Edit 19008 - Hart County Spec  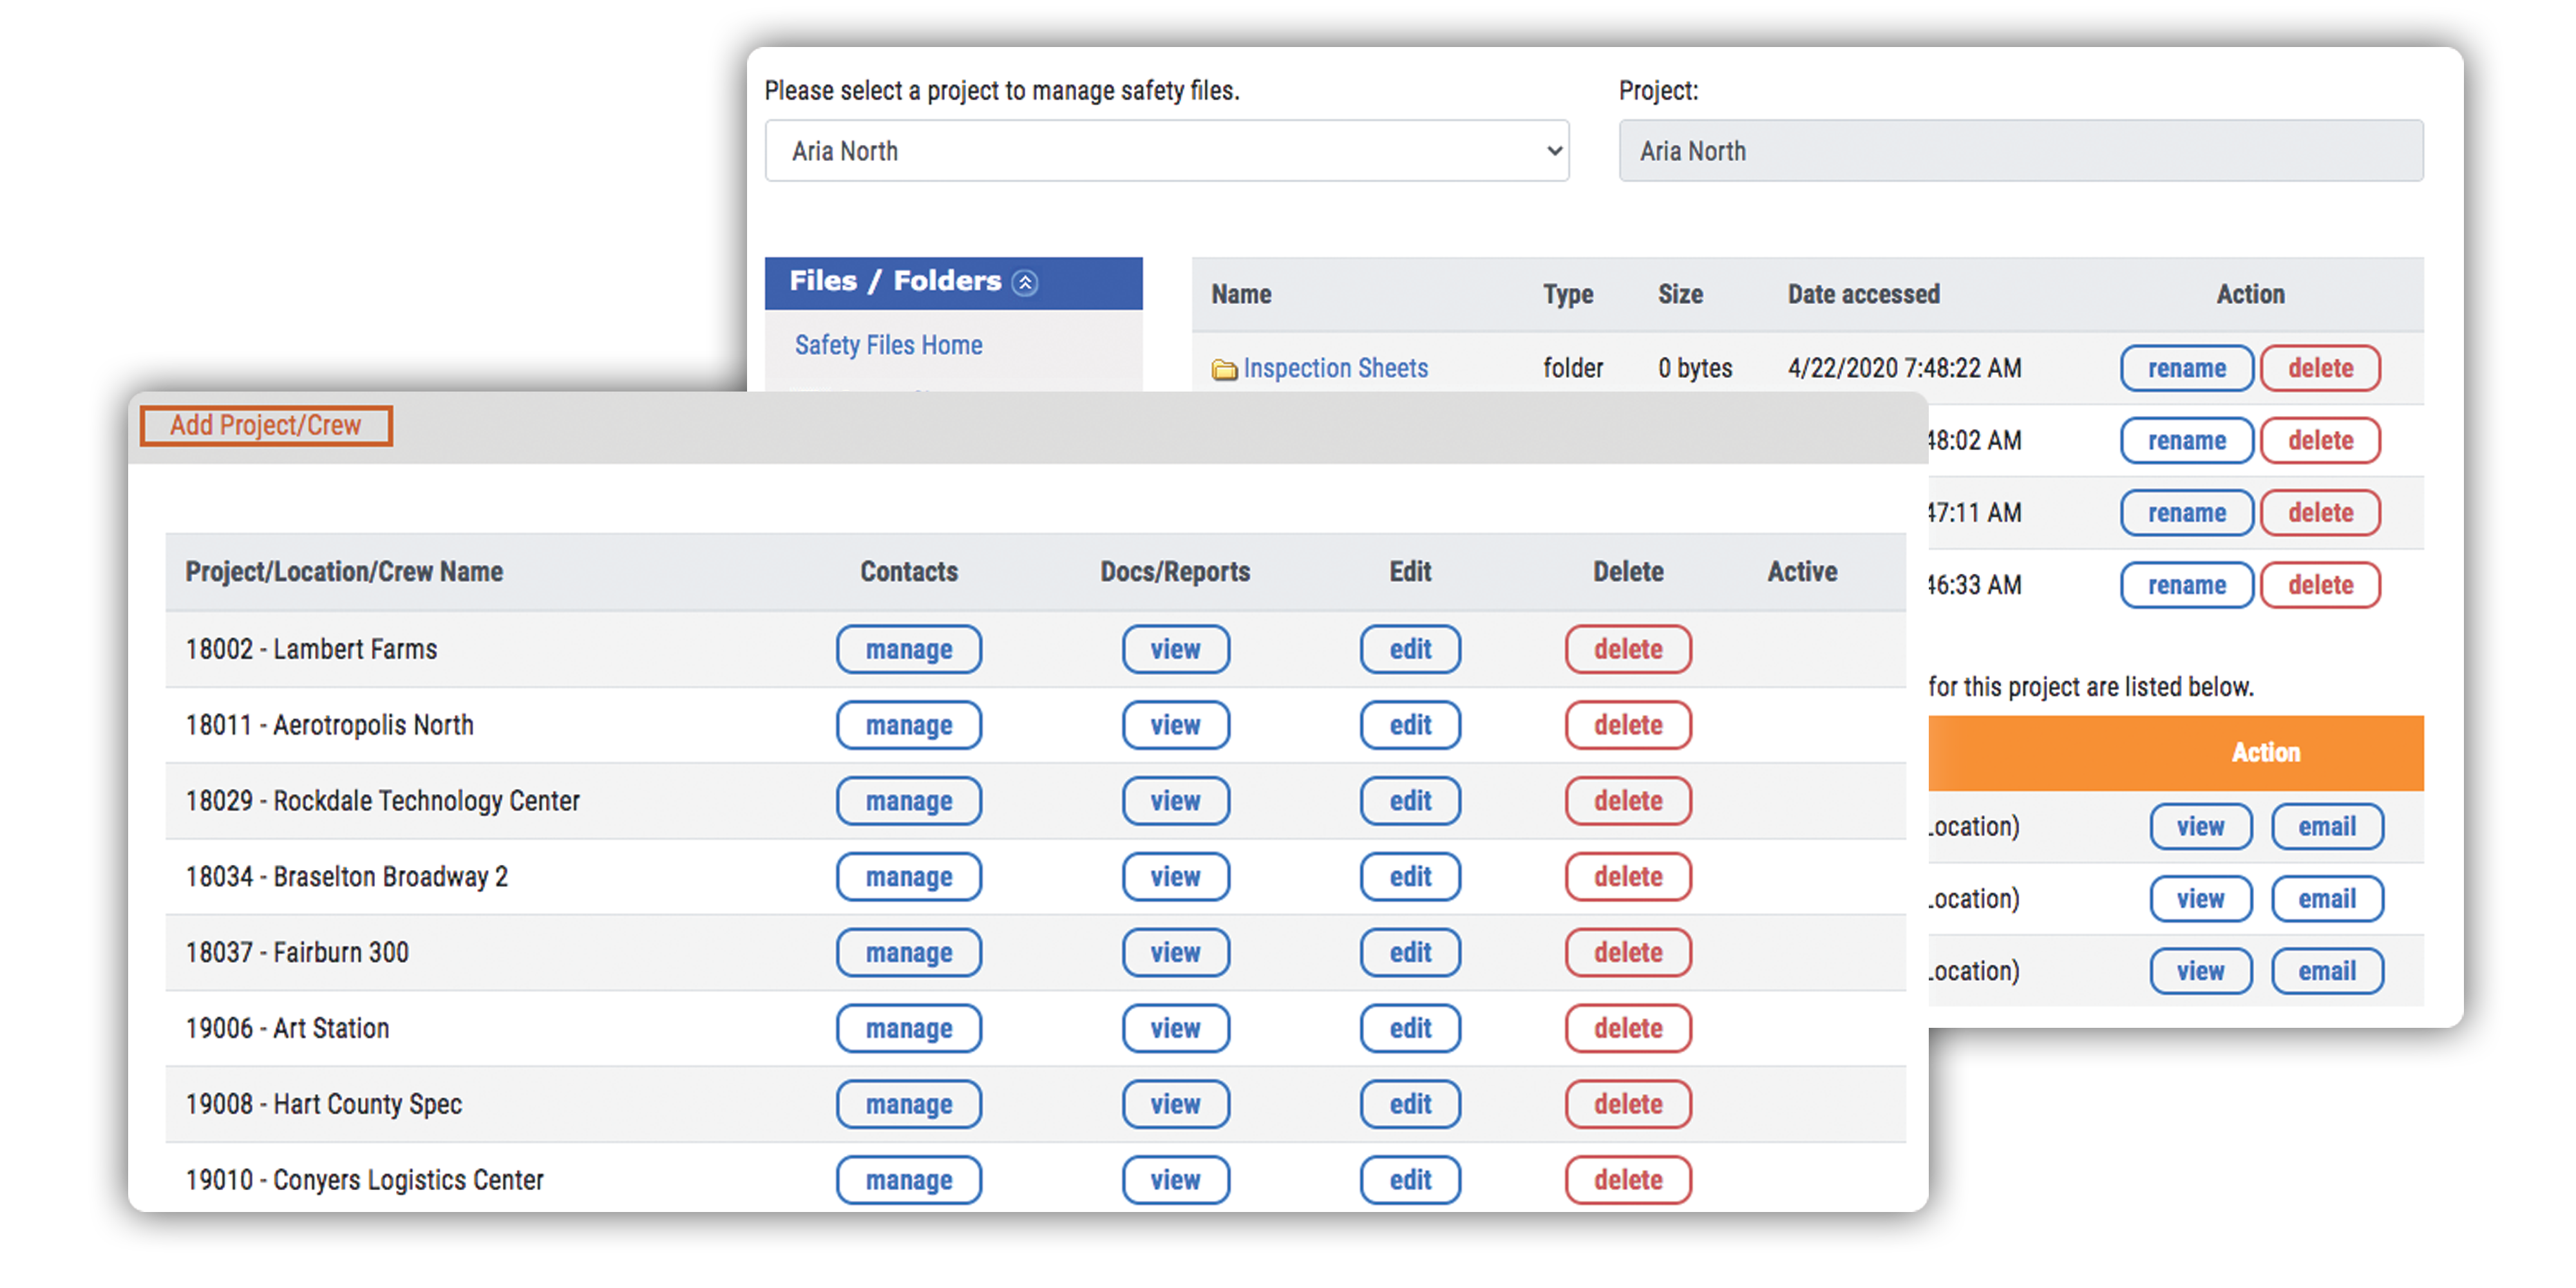1410,1105
